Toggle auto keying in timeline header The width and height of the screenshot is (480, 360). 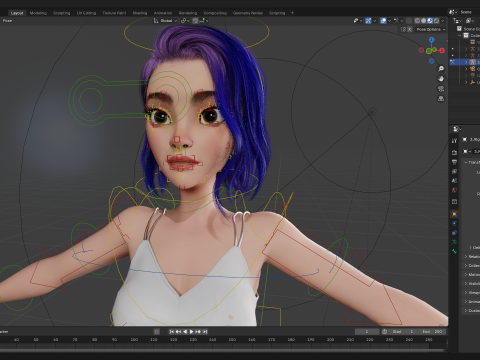(x=157, y=332)
